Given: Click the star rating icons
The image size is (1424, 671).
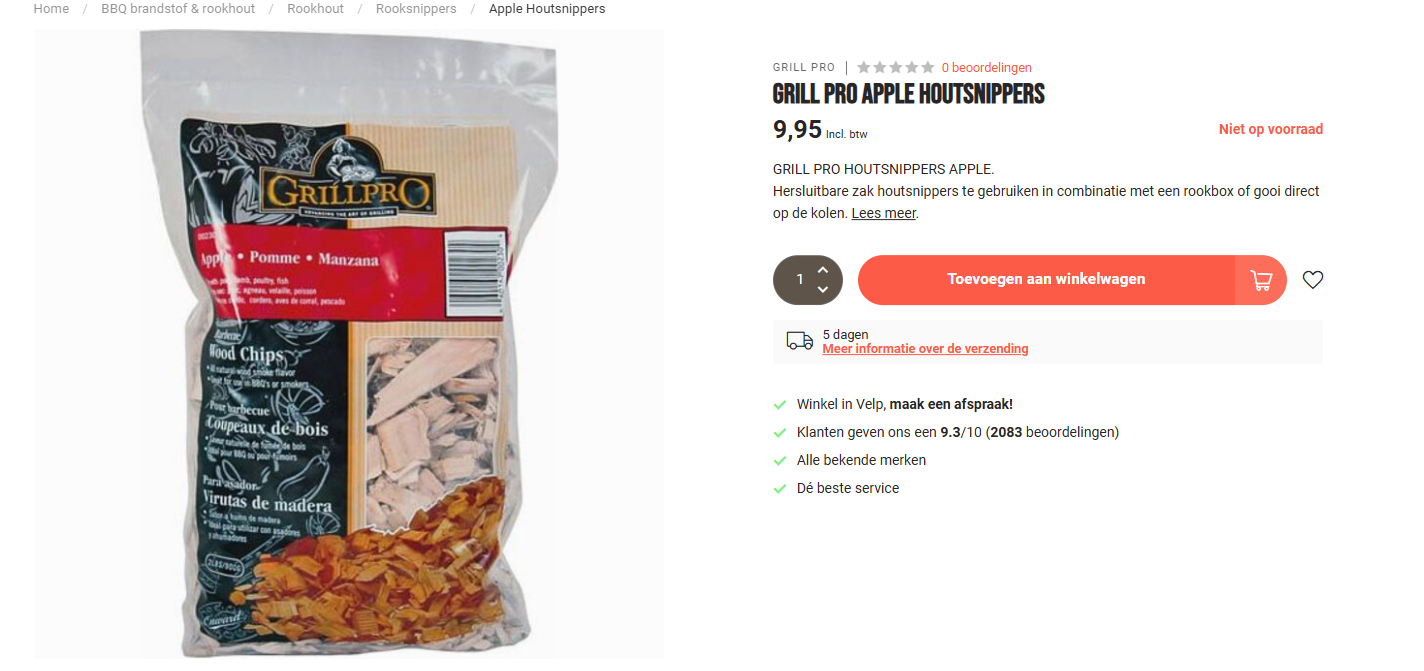Looking at the screenshot, I should pyautogui.click(x=895, y=67).
